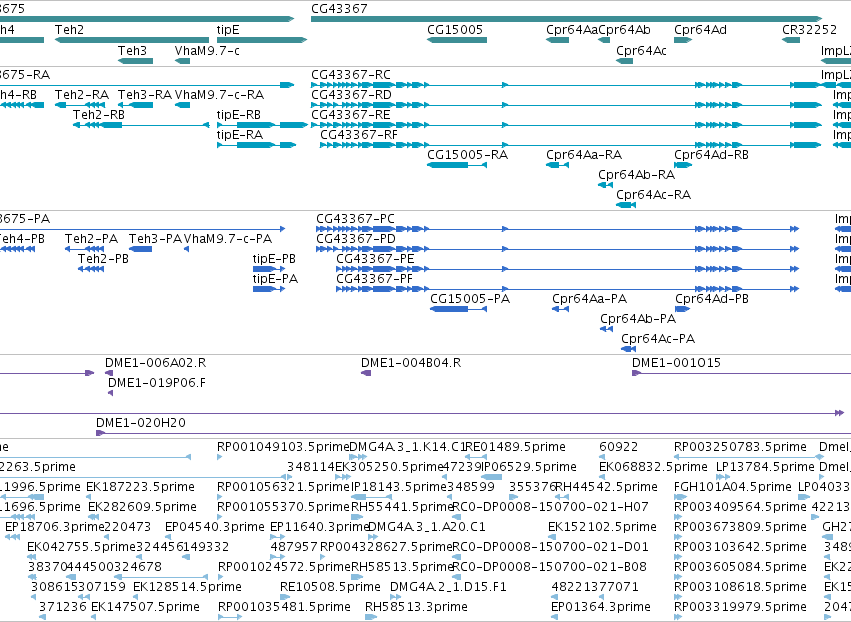Screen dimensions: 851x622
Task: Click the VhaM9.7-c-RA transcript label
Action: pos(219,94)
